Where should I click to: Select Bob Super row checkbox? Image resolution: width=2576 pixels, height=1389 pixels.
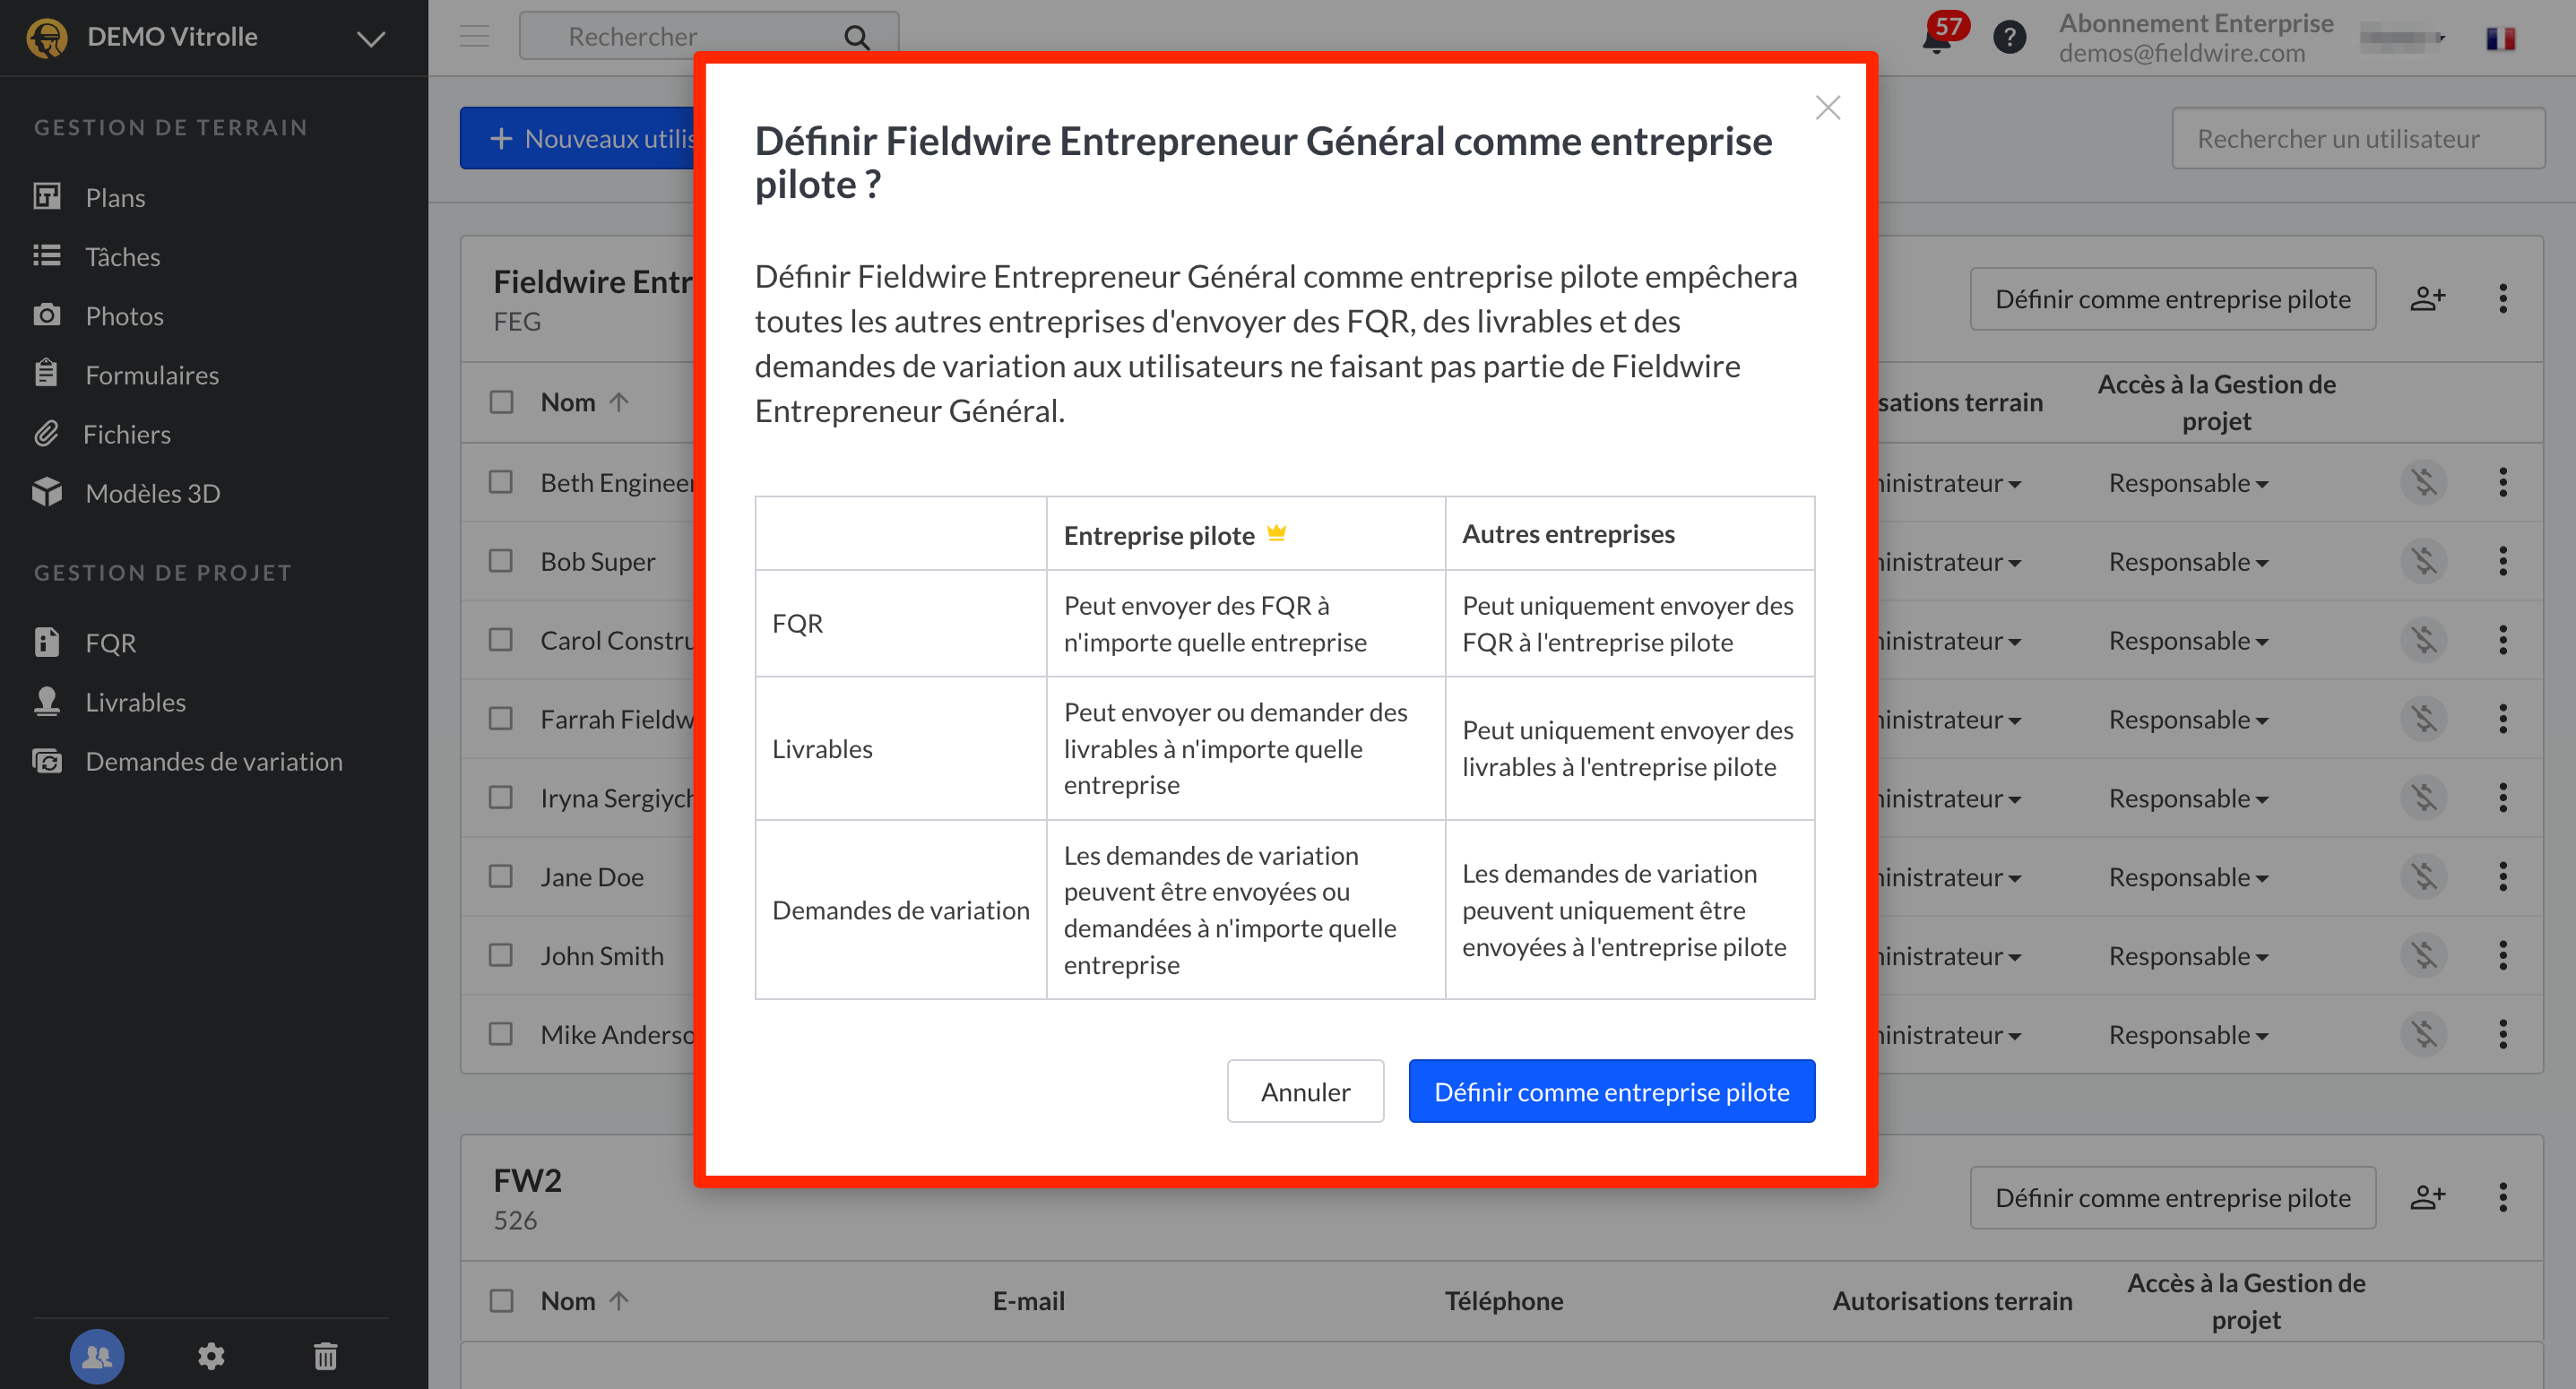(501, 561)
